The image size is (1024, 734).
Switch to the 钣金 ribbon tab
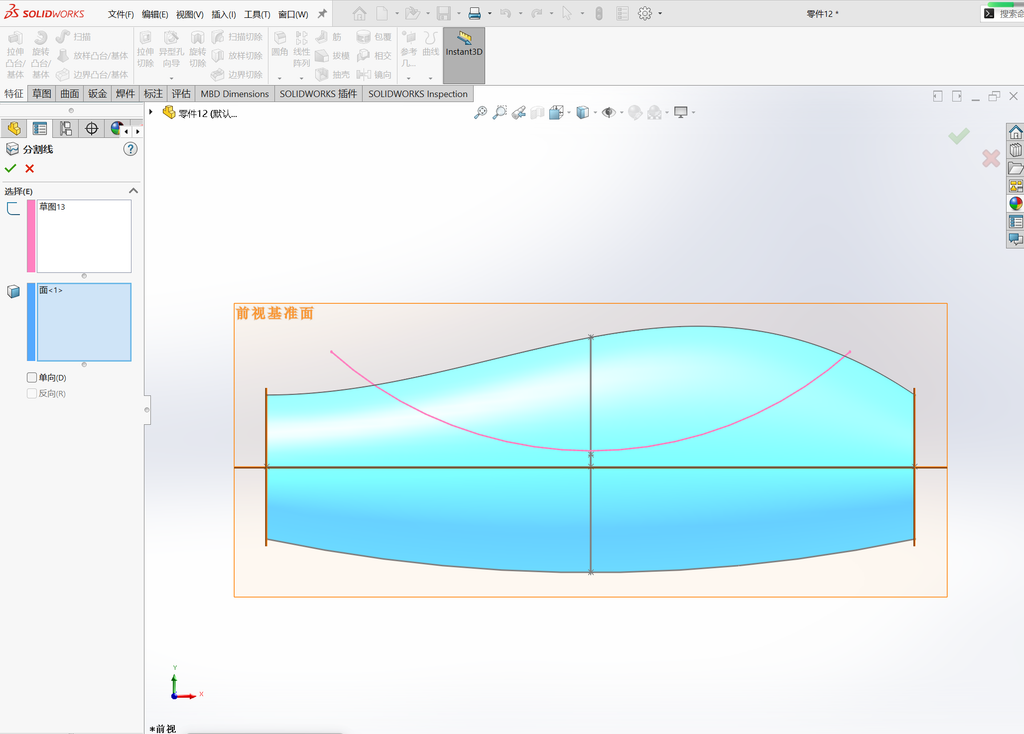click(97, 93)
